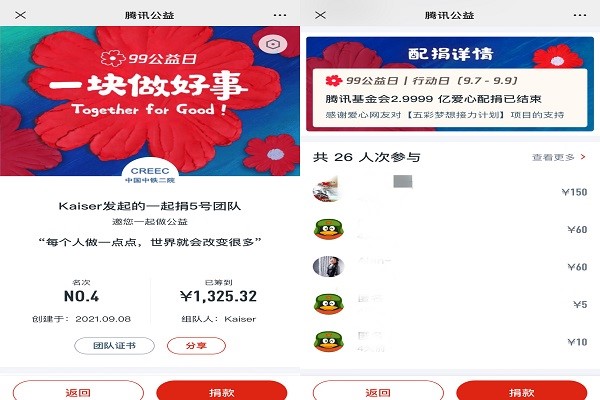
Task: Tap the 99公益日 flower logo on banner
Action: tap(113, 58)
